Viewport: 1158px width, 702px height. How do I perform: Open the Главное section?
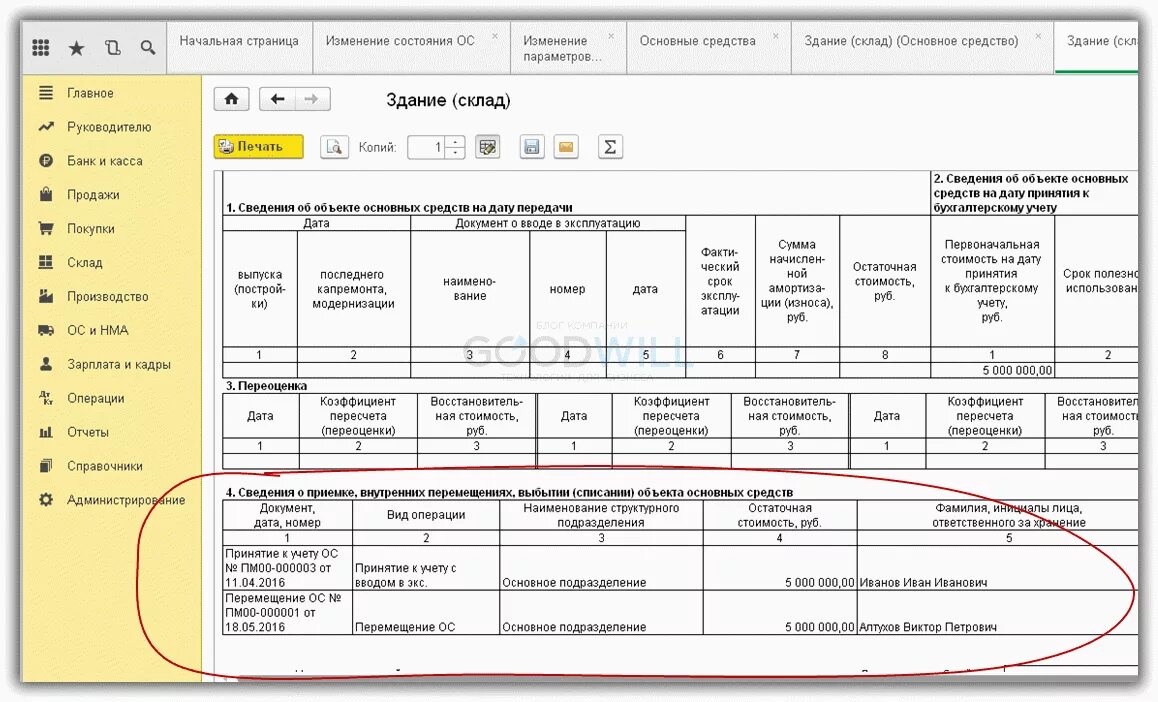click(x=90, y=93)
